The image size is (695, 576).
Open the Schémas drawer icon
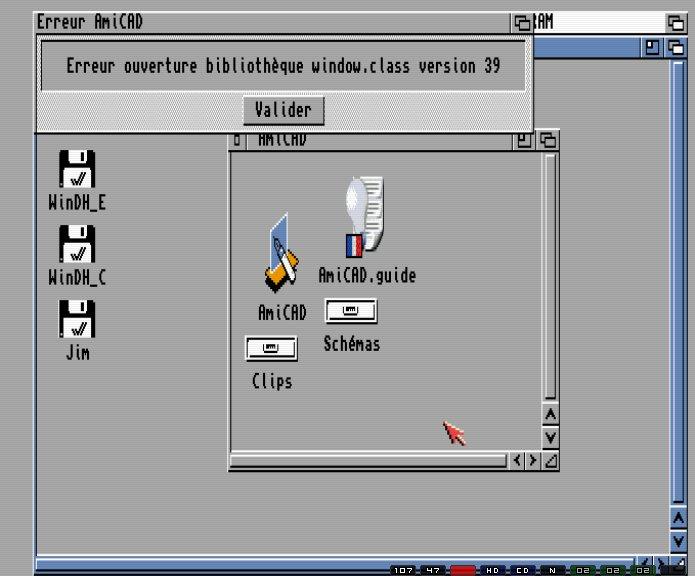tap(351, 311)
